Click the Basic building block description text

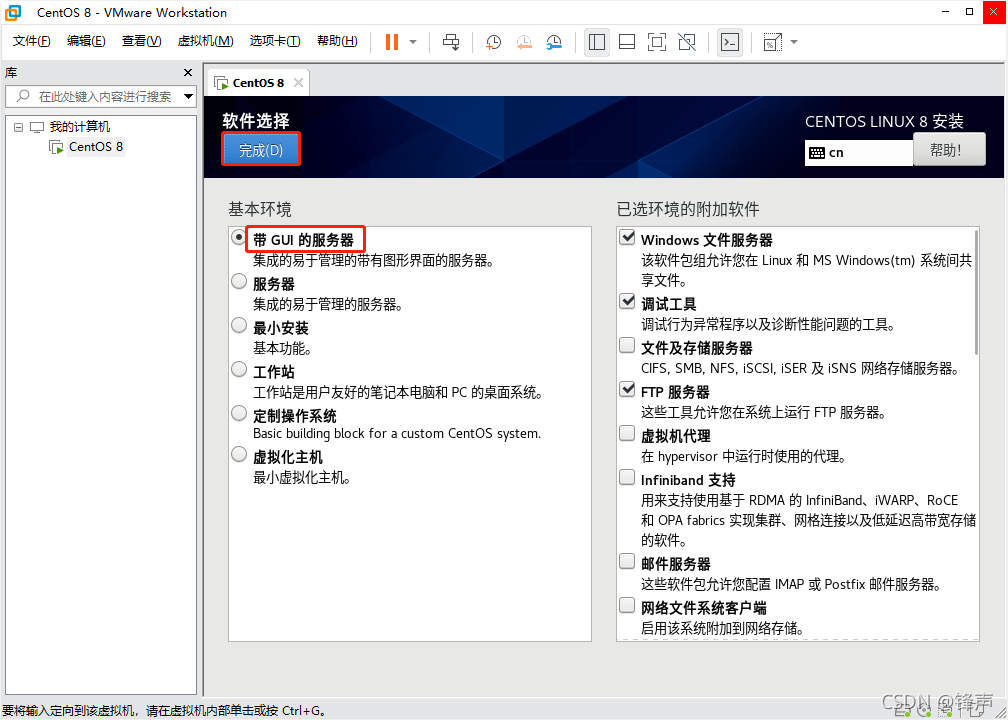[397, 433]
